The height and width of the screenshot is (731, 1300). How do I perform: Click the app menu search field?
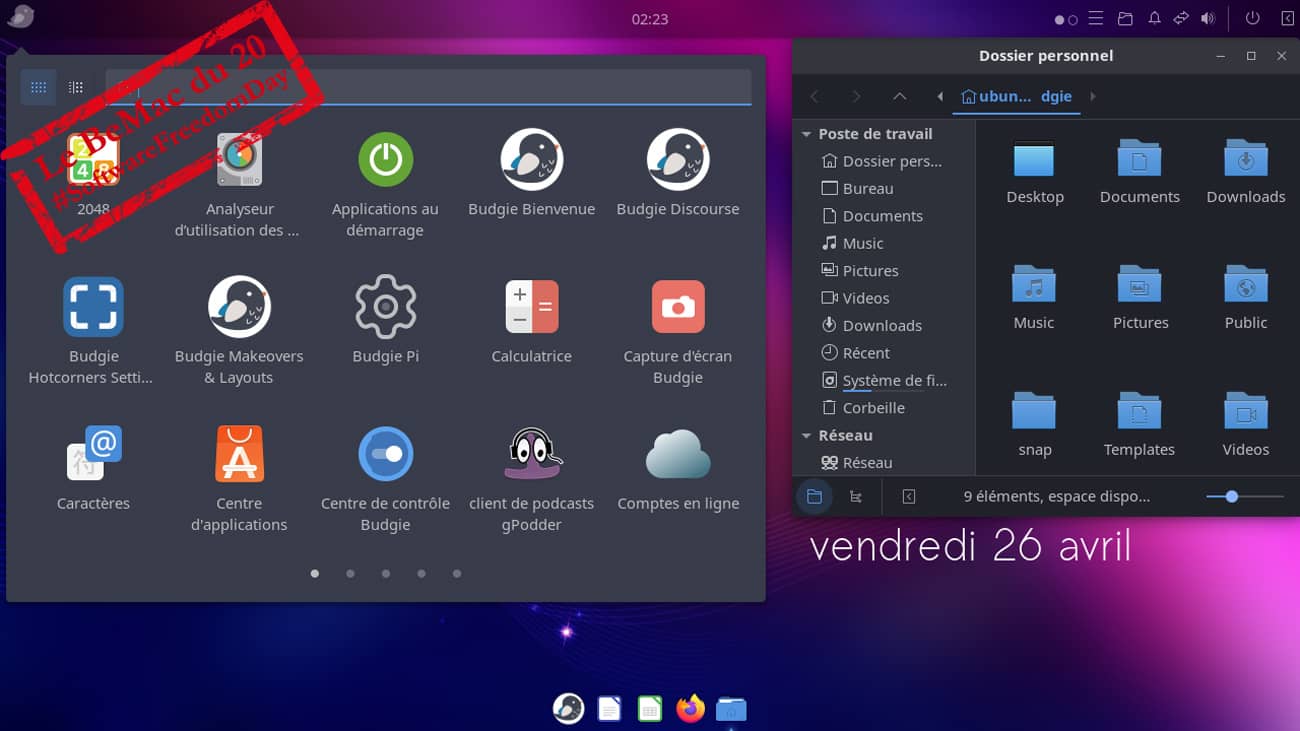(429, 87)
